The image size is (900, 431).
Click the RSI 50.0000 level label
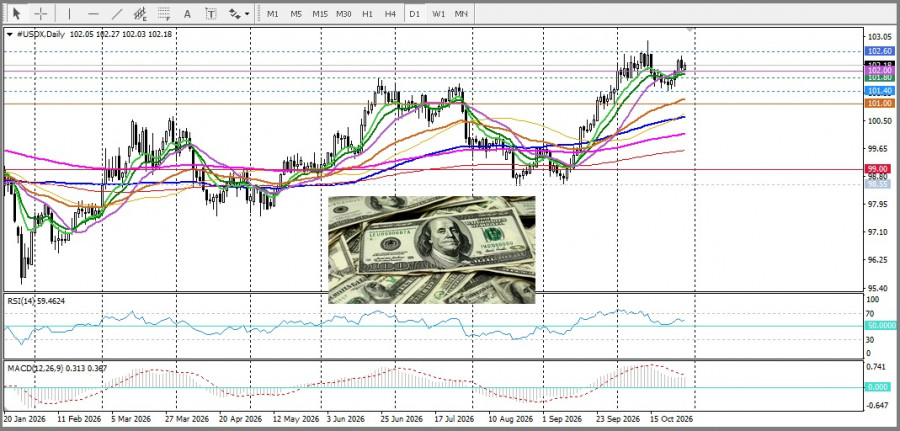[879, 325]
